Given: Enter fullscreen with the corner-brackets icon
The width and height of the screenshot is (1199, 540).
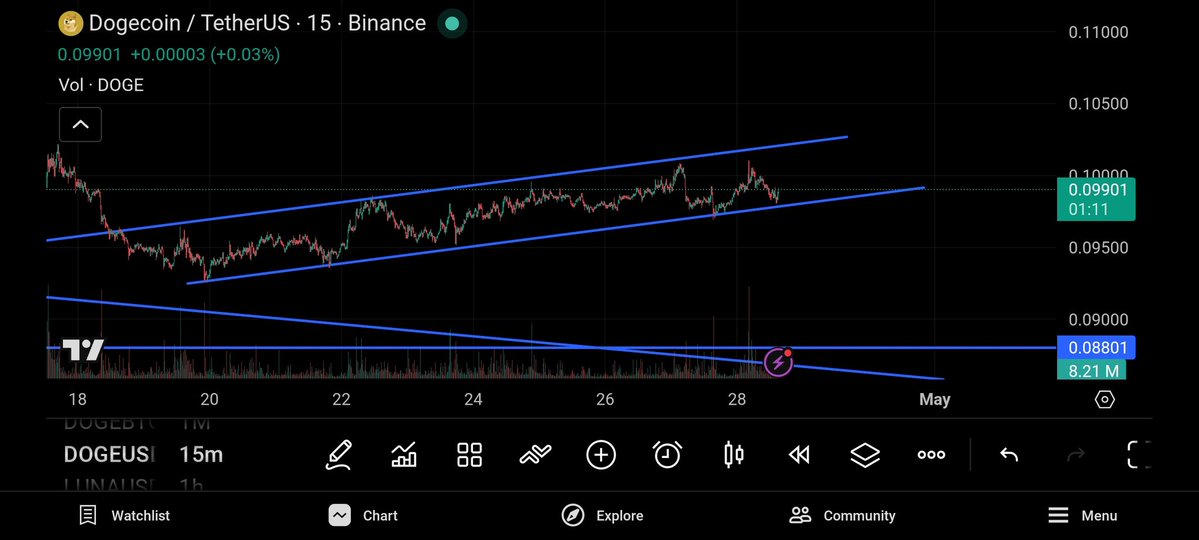Looking at the screenshot, I should pyautogui.click(x=1139, y=454).
